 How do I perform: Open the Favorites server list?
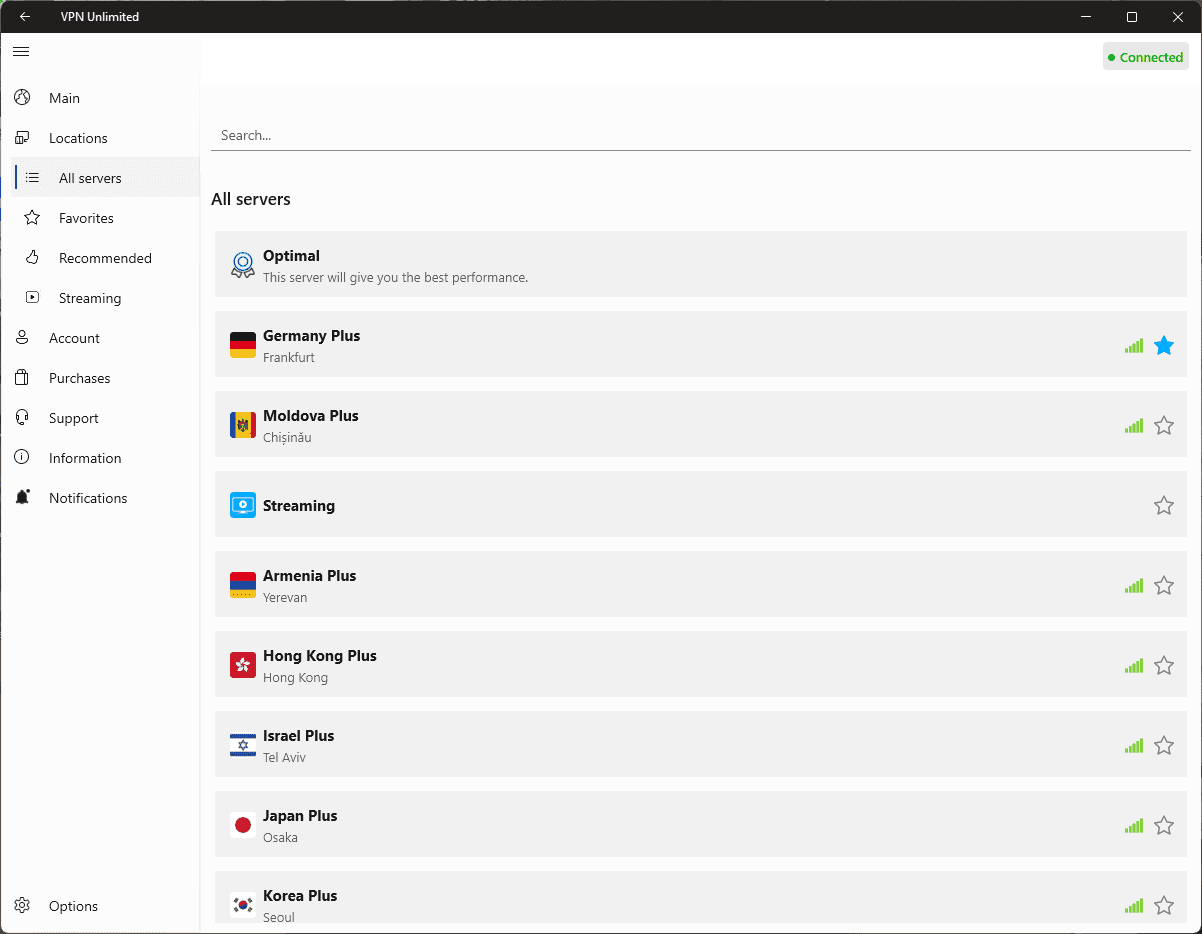click(x=86, y=218)
